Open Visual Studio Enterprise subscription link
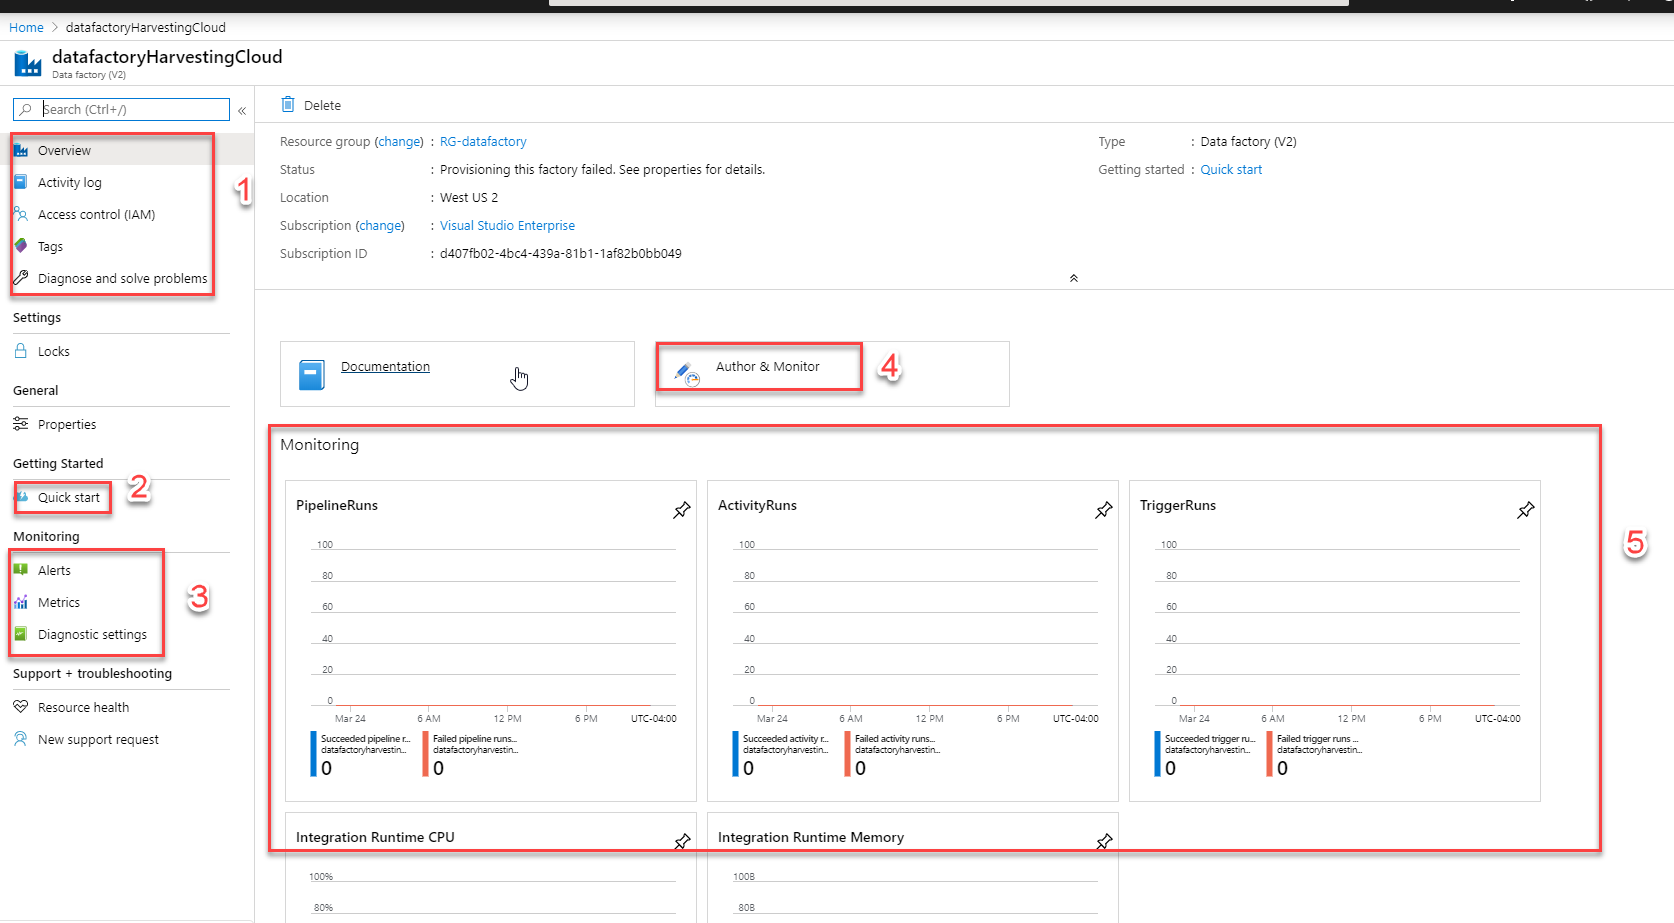Image resolution: width=1674 pixels, height=923 pixels. tap(507, 226)
